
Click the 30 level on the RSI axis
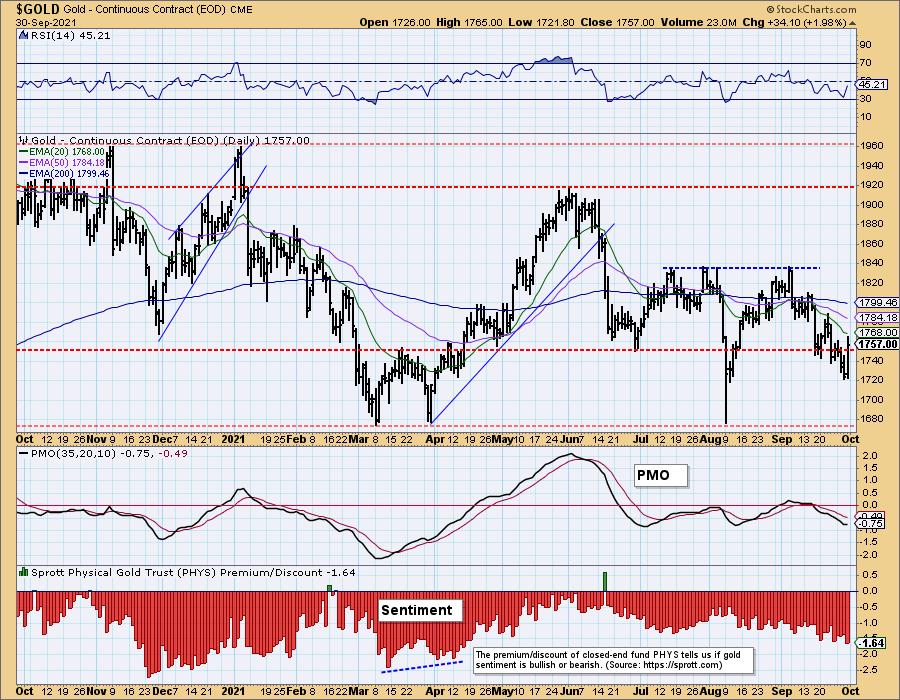click(x=866, y=99)
